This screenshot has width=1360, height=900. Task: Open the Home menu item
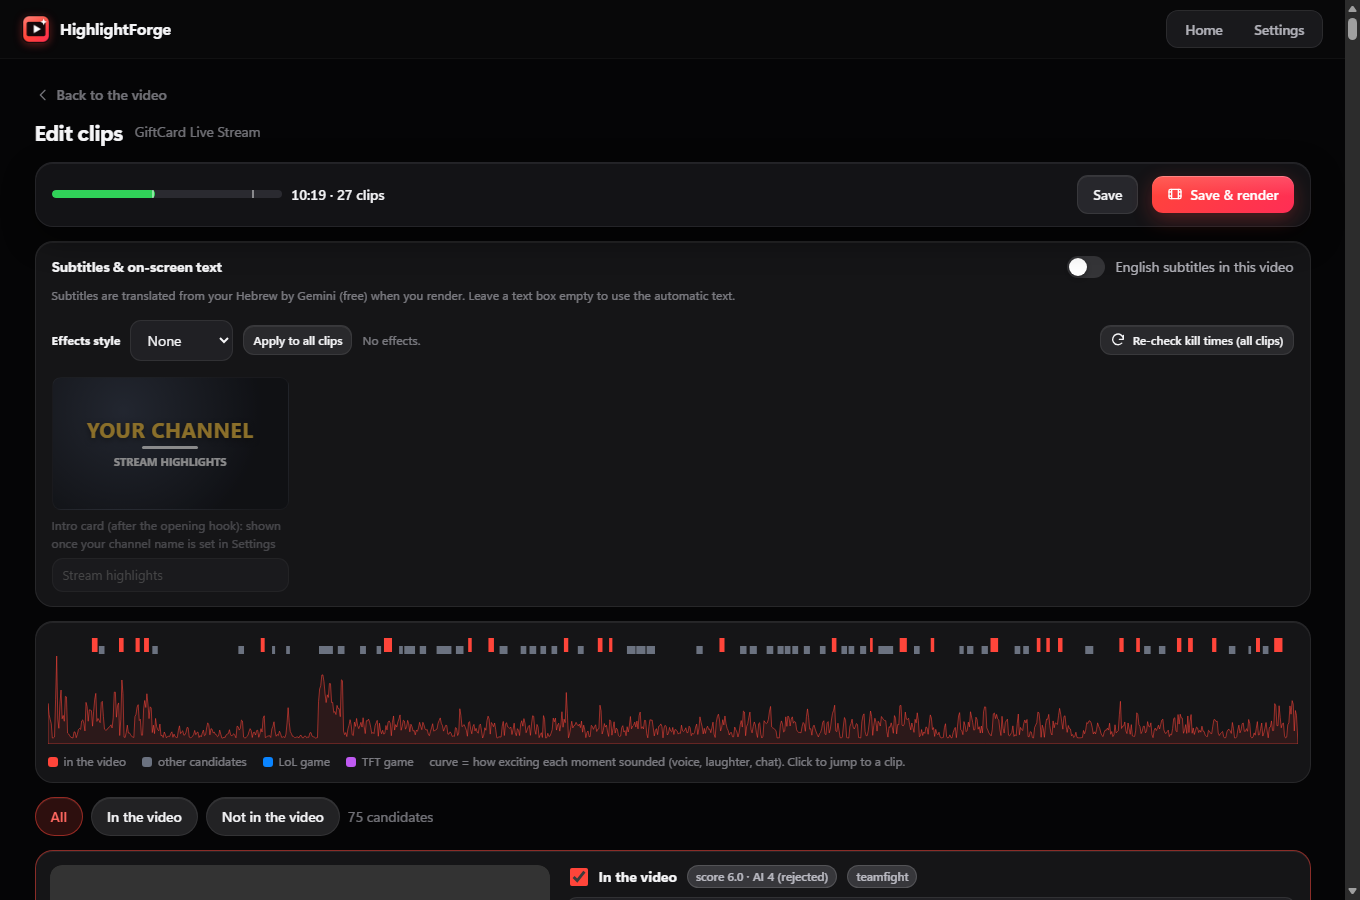[1204, 30]
